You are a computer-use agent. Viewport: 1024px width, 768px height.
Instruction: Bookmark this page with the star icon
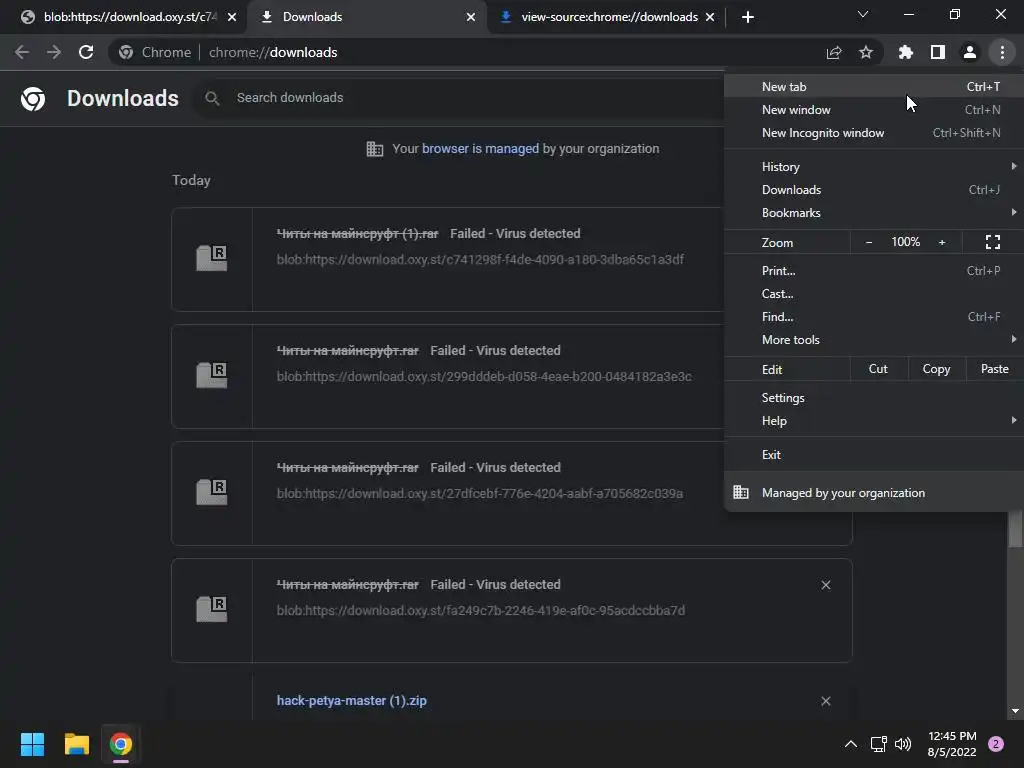pos(866,52)
